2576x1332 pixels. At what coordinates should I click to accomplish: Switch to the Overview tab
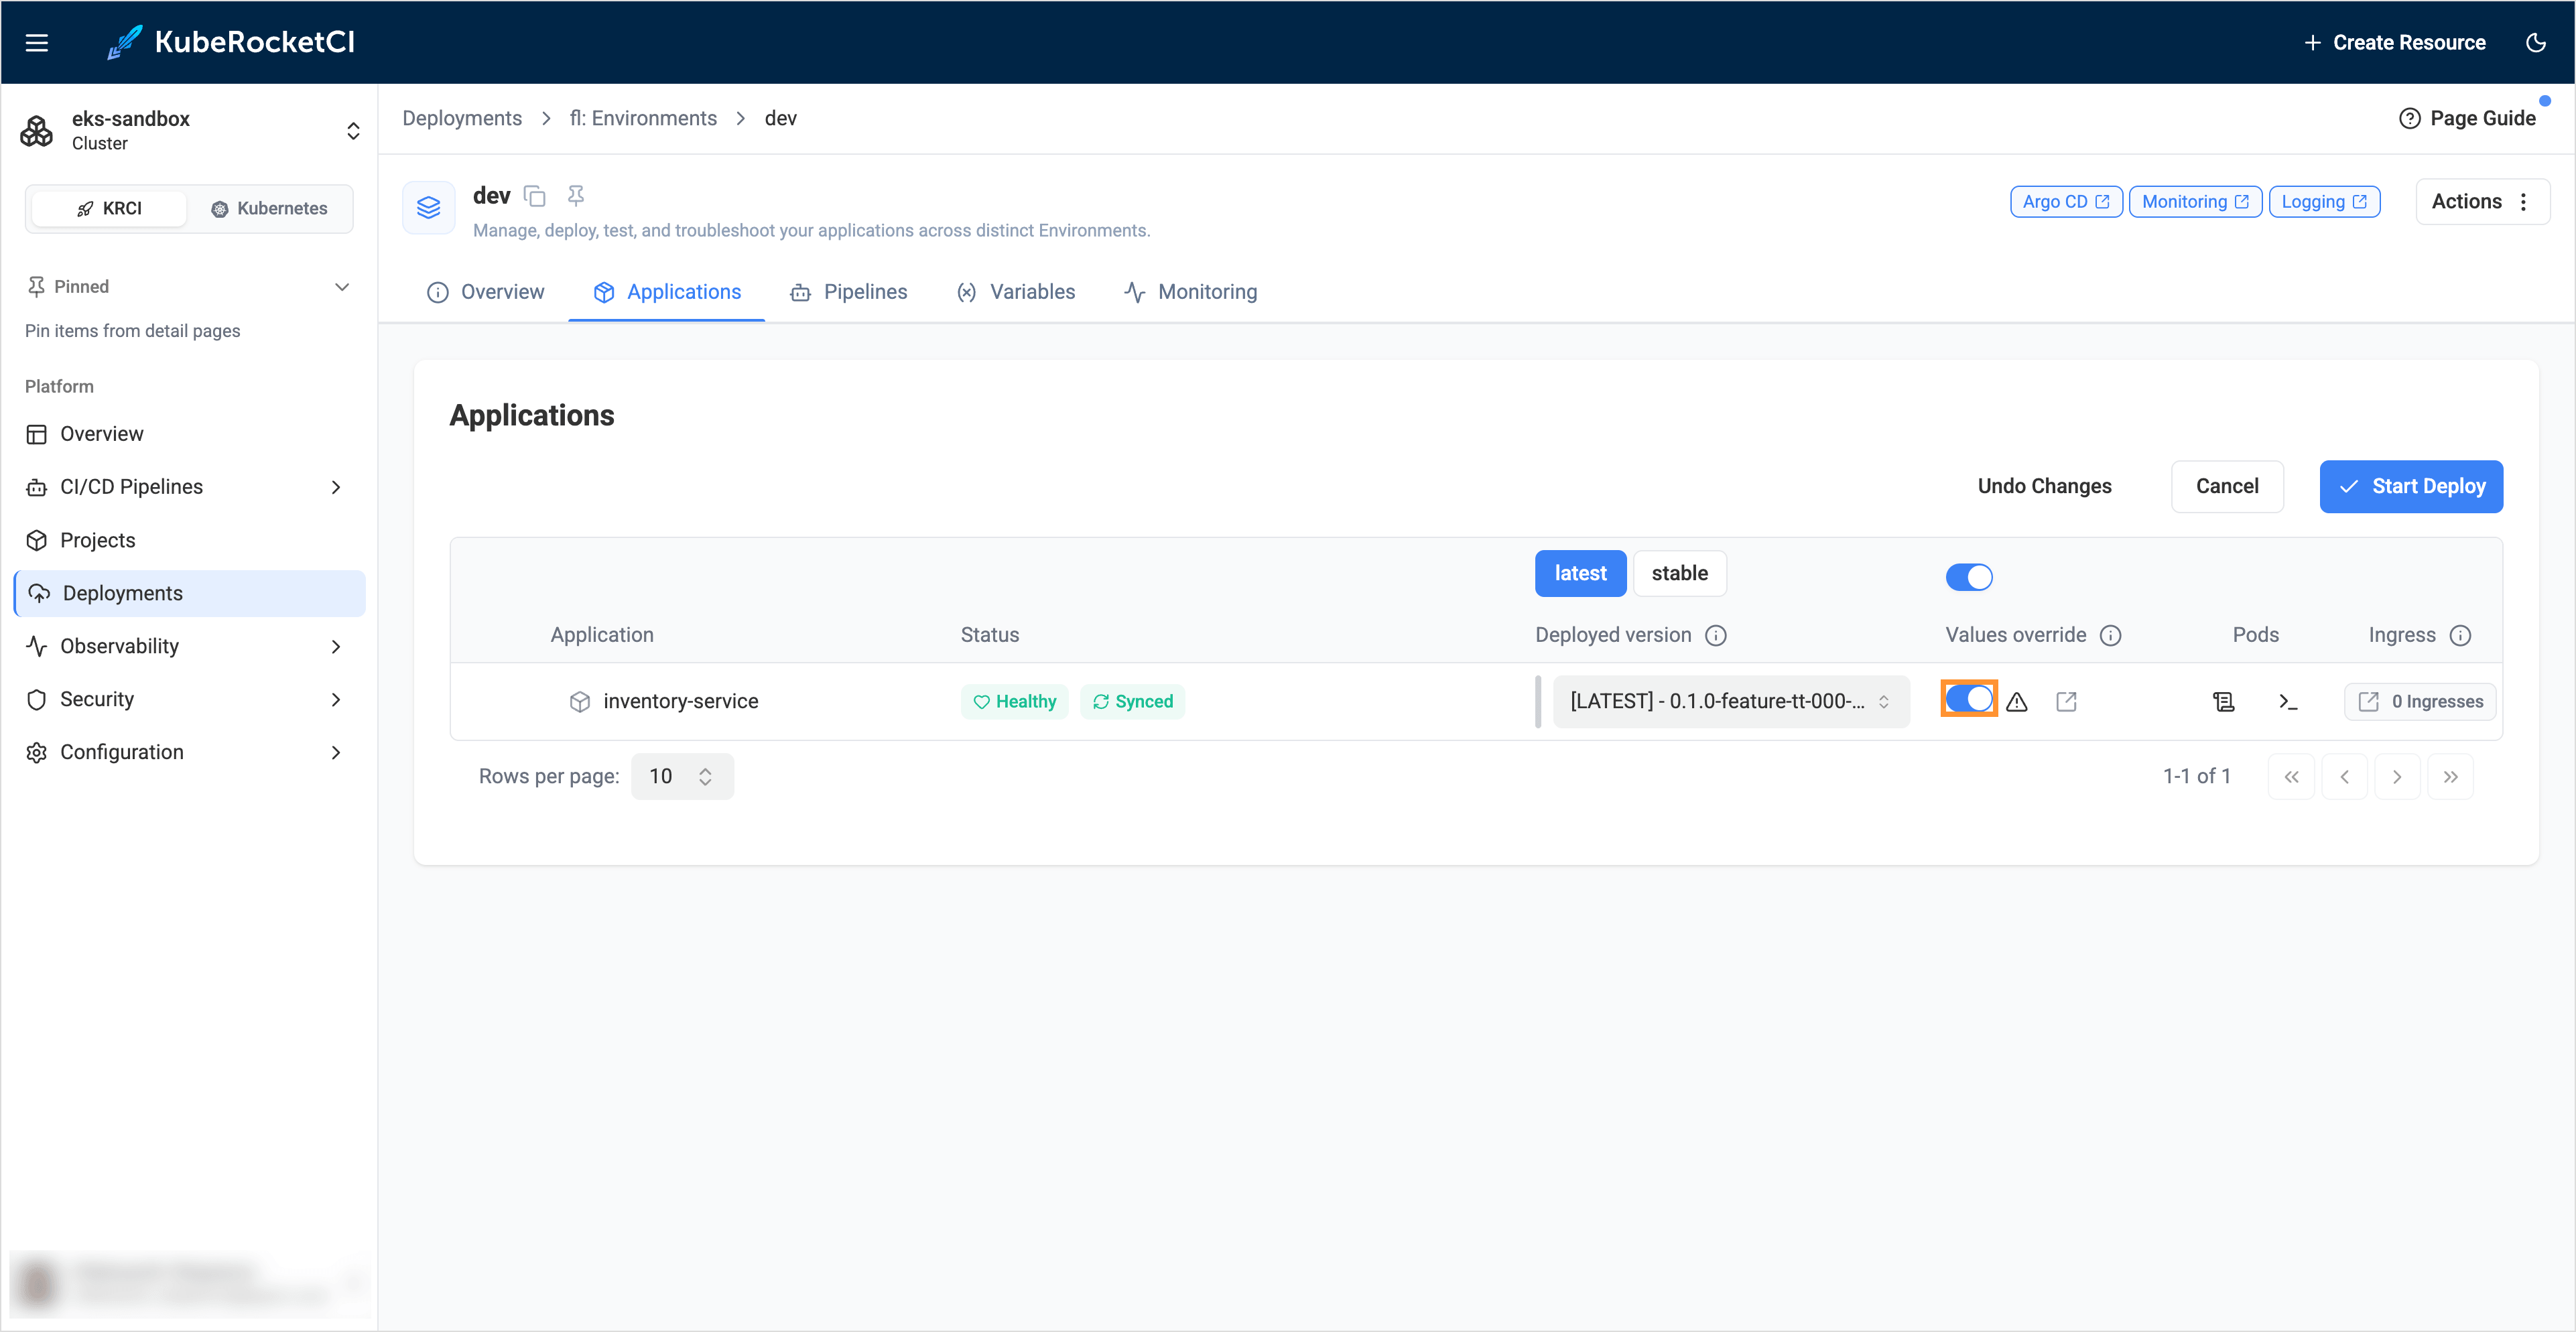(486, 292)
